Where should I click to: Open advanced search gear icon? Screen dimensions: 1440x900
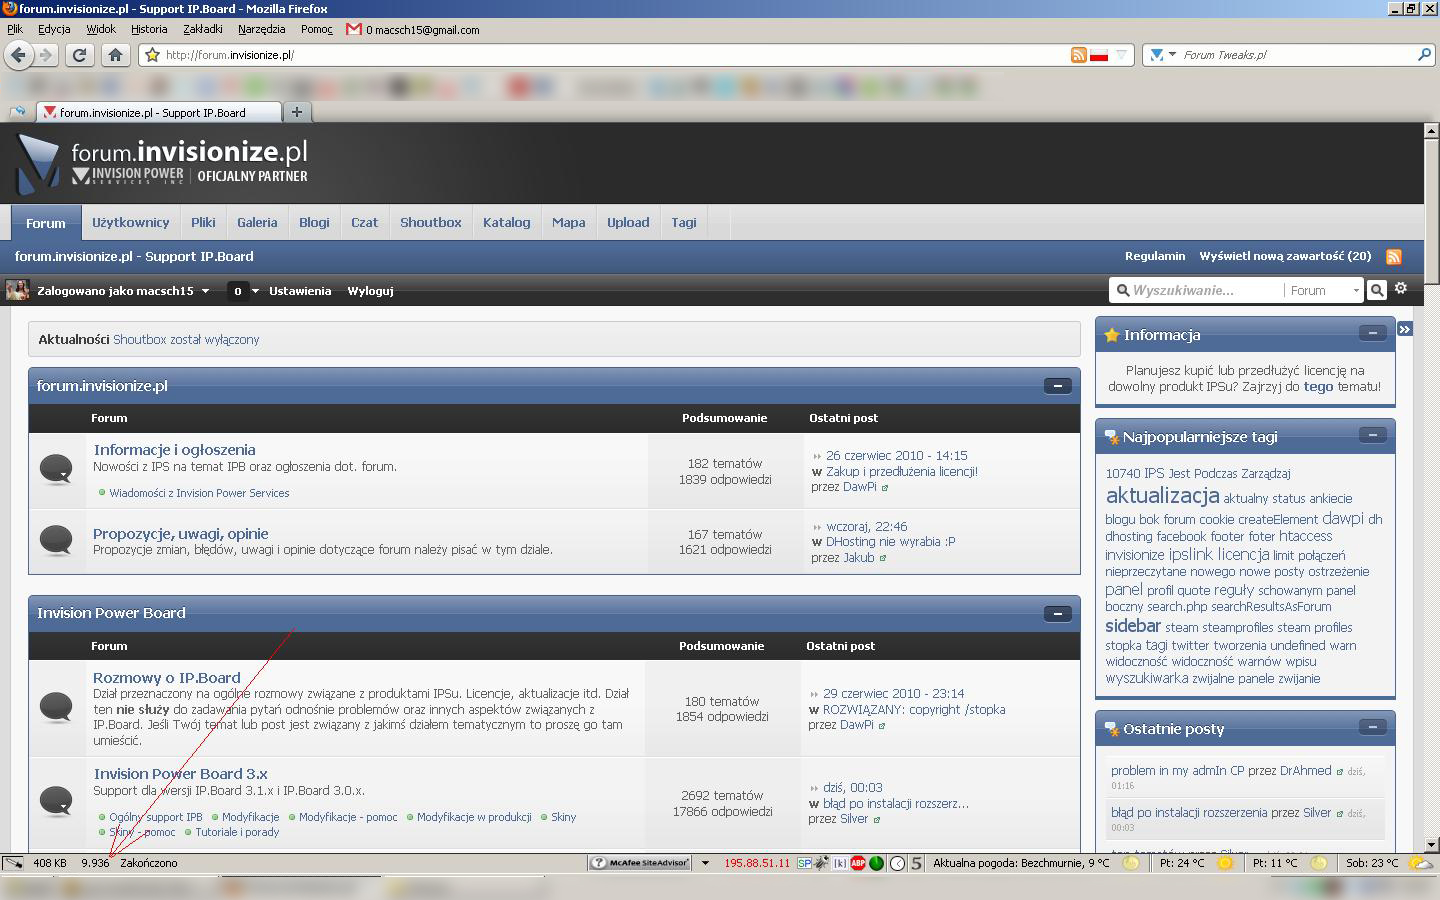(1401, 289)
